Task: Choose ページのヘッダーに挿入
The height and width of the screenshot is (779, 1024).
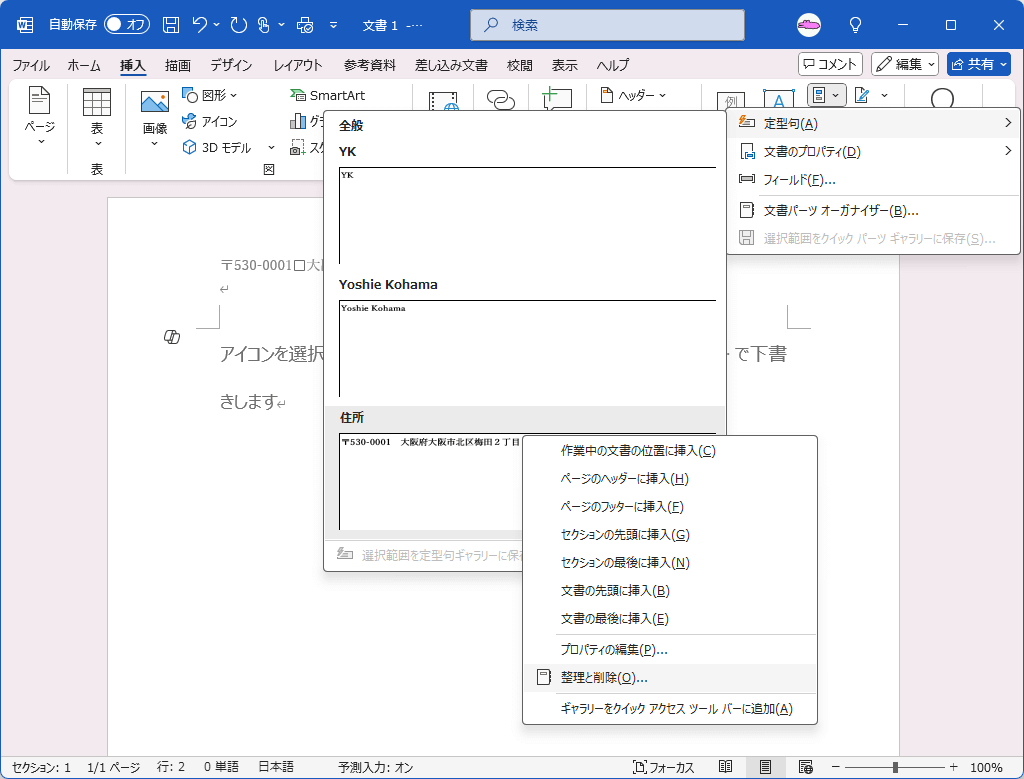Action: tap(670, 479)
